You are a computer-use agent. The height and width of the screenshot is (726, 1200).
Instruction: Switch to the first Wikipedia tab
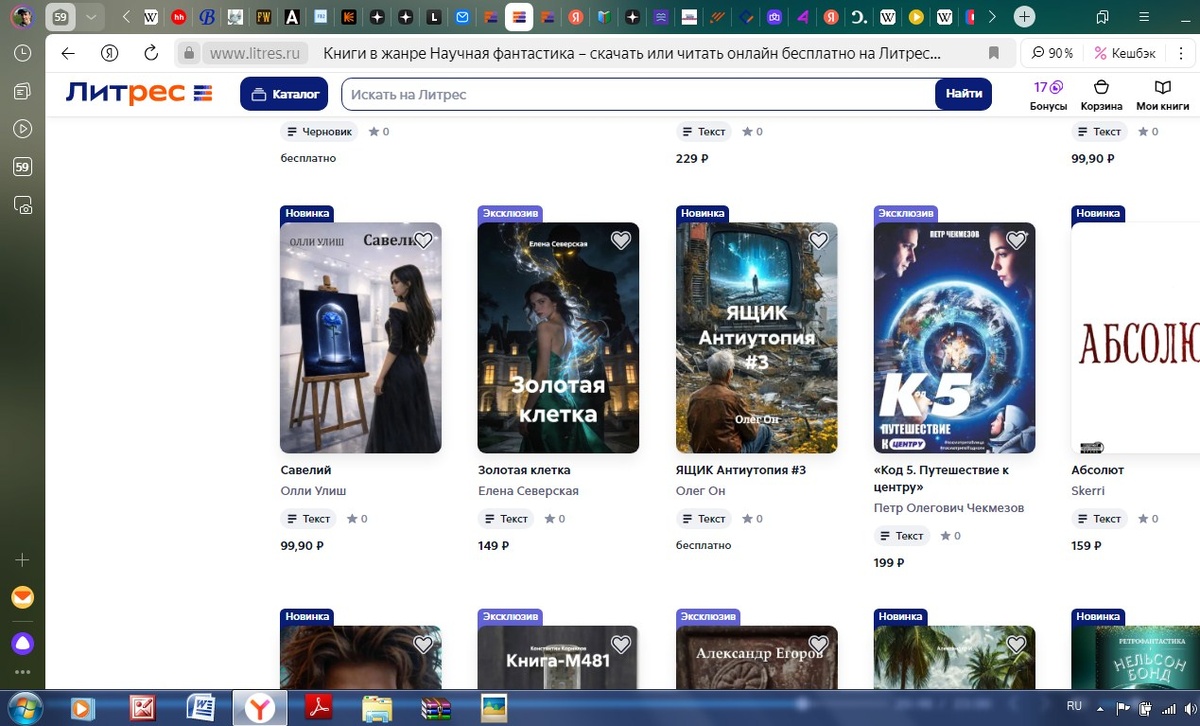[x=151, y=17]
